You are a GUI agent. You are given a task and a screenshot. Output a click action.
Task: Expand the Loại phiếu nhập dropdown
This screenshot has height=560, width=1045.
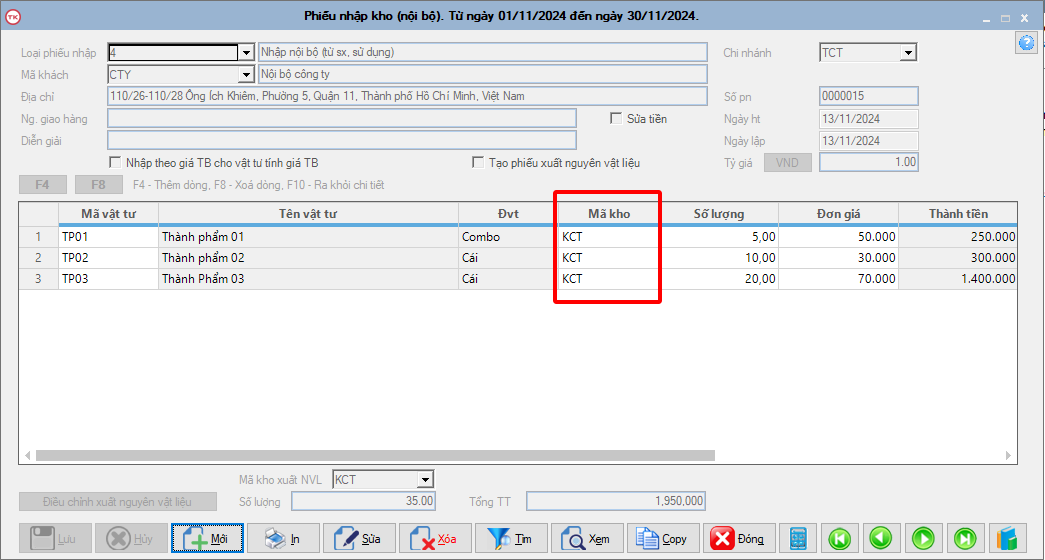pos(246,53)
